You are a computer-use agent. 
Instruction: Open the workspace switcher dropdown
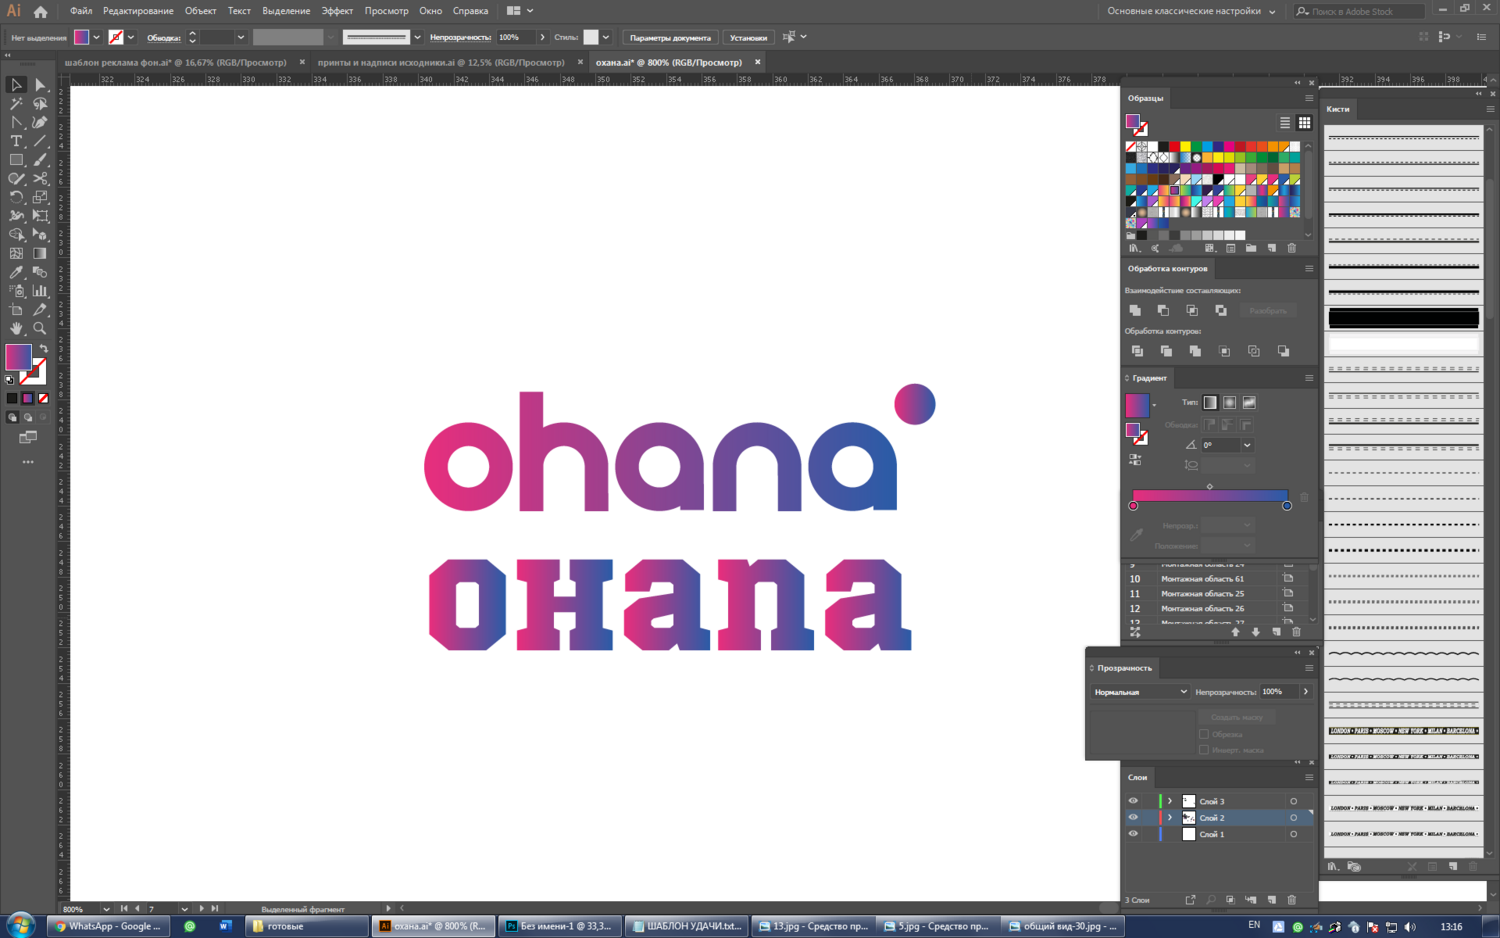coord(1191,11)
